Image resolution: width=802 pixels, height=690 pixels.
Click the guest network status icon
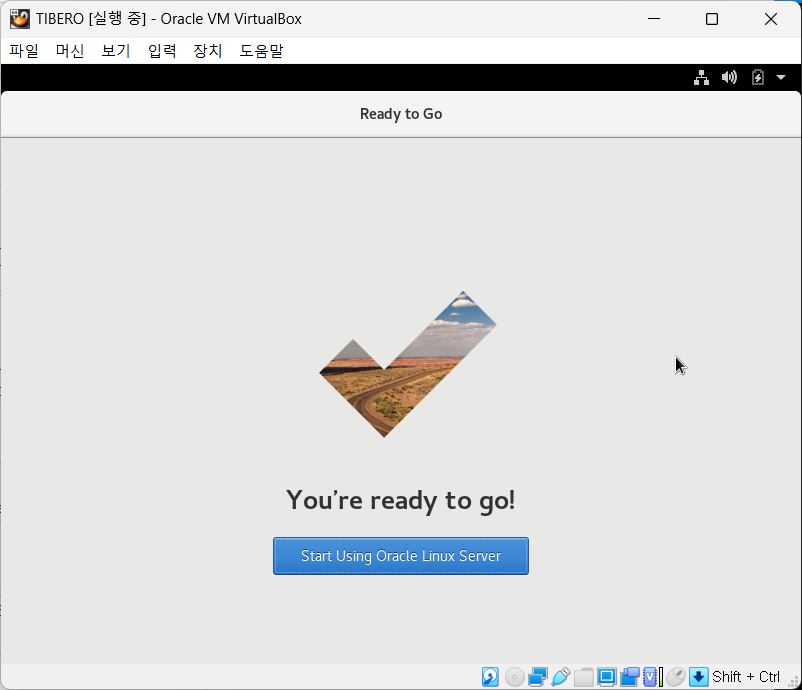coord(701,77)
